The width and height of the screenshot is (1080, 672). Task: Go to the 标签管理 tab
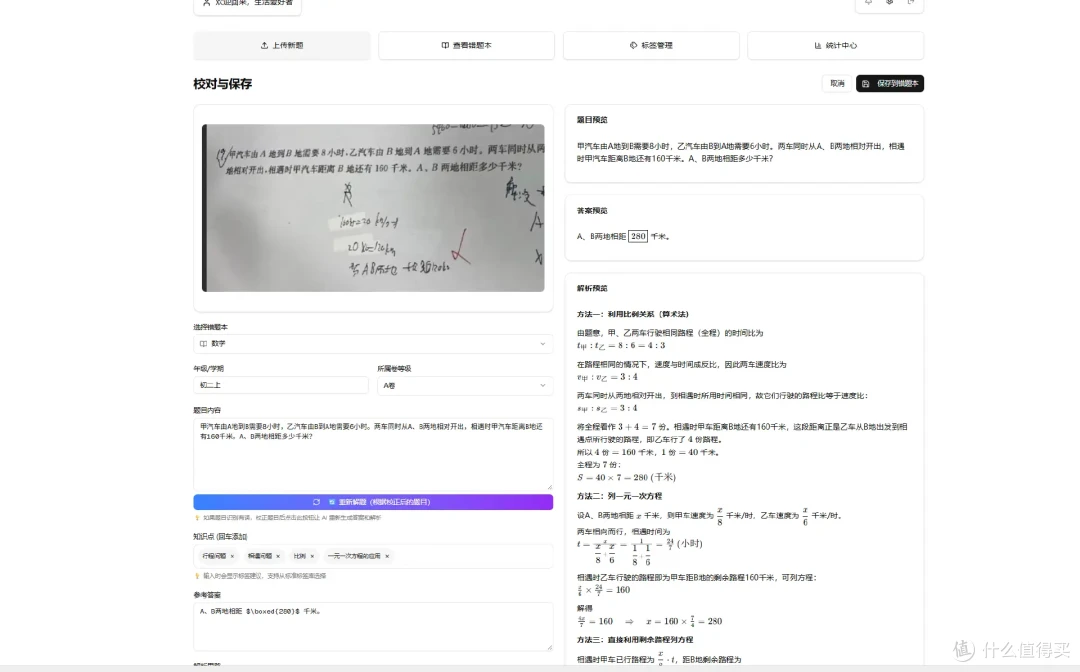651,45
